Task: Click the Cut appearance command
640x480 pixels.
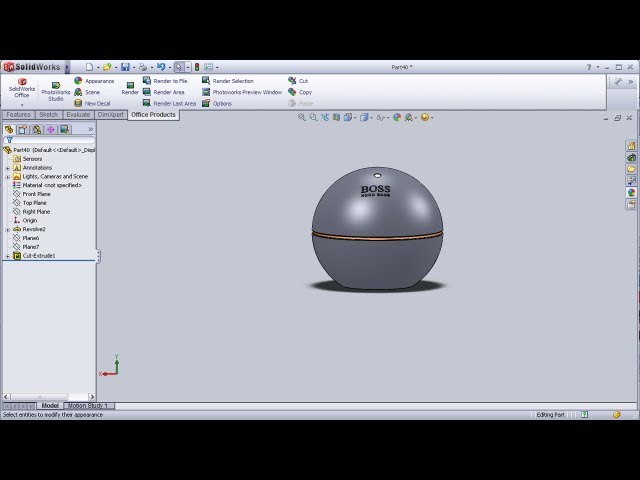Action: pyautogui.click(x=298, y=81)
